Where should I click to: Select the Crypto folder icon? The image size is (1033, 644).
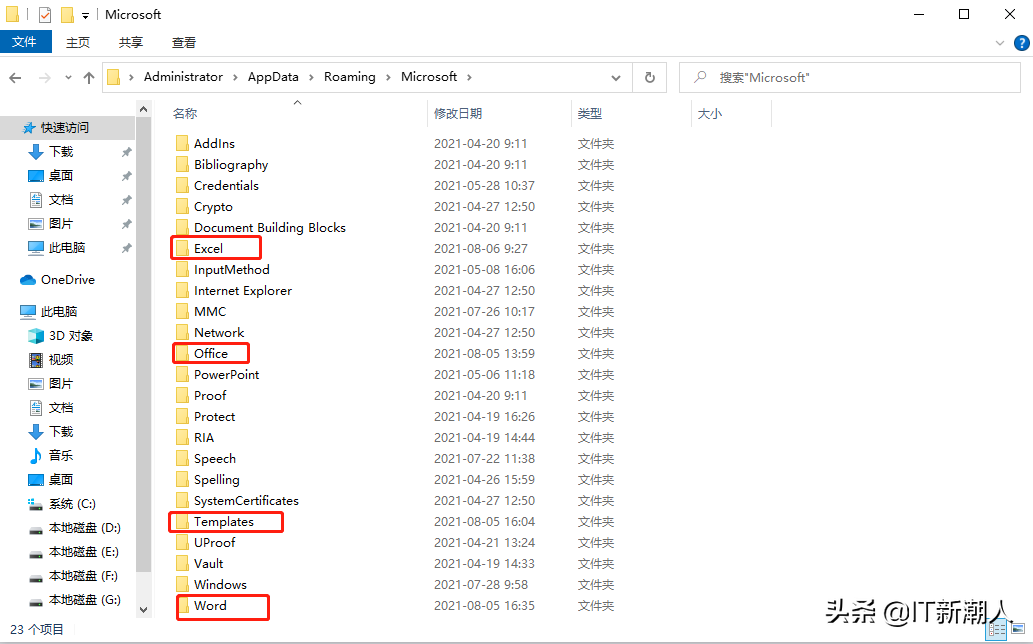[182, 207]
